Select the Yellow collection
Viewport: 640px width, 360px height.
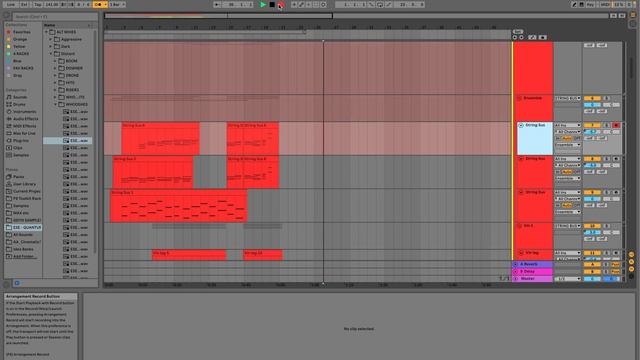tap(19, 47)
